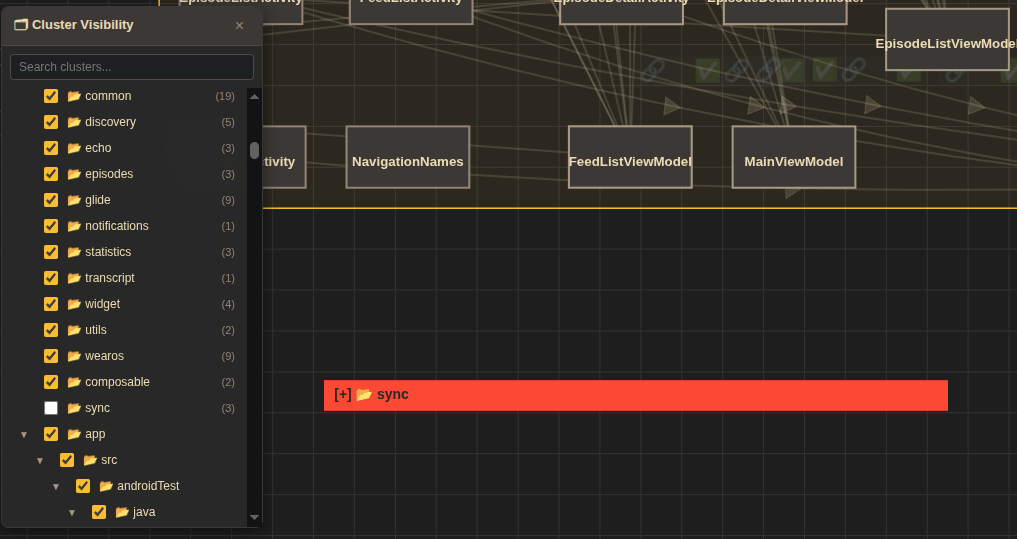Disable the glide cluster checkbox
1017x539 pixels.
tap(51, 200)
